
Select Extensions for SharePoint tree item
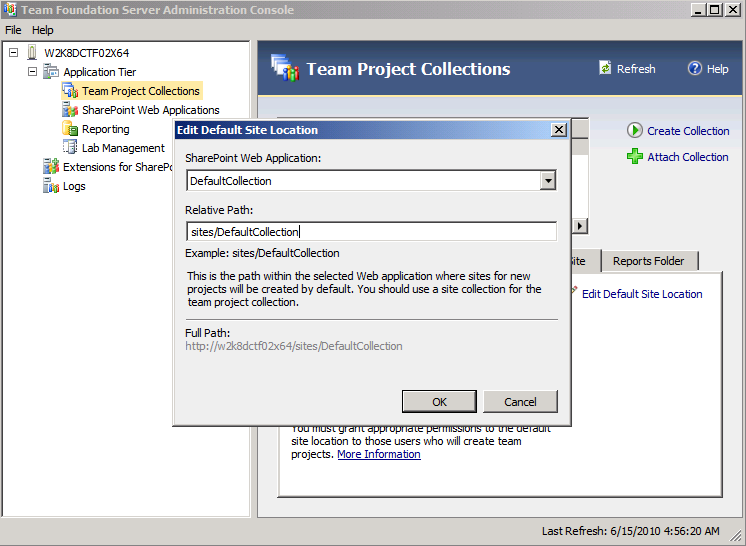pos(117,167)
